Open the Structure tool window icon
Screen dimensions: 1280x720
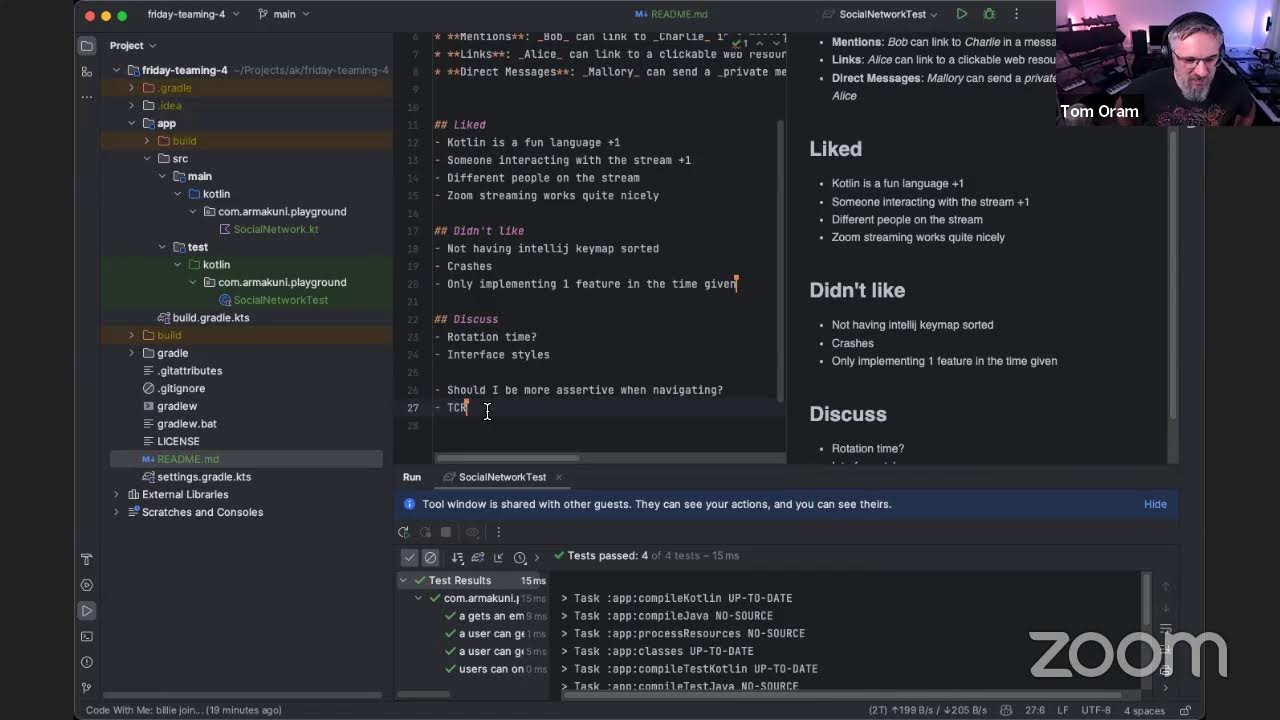(x=87, y=71)
